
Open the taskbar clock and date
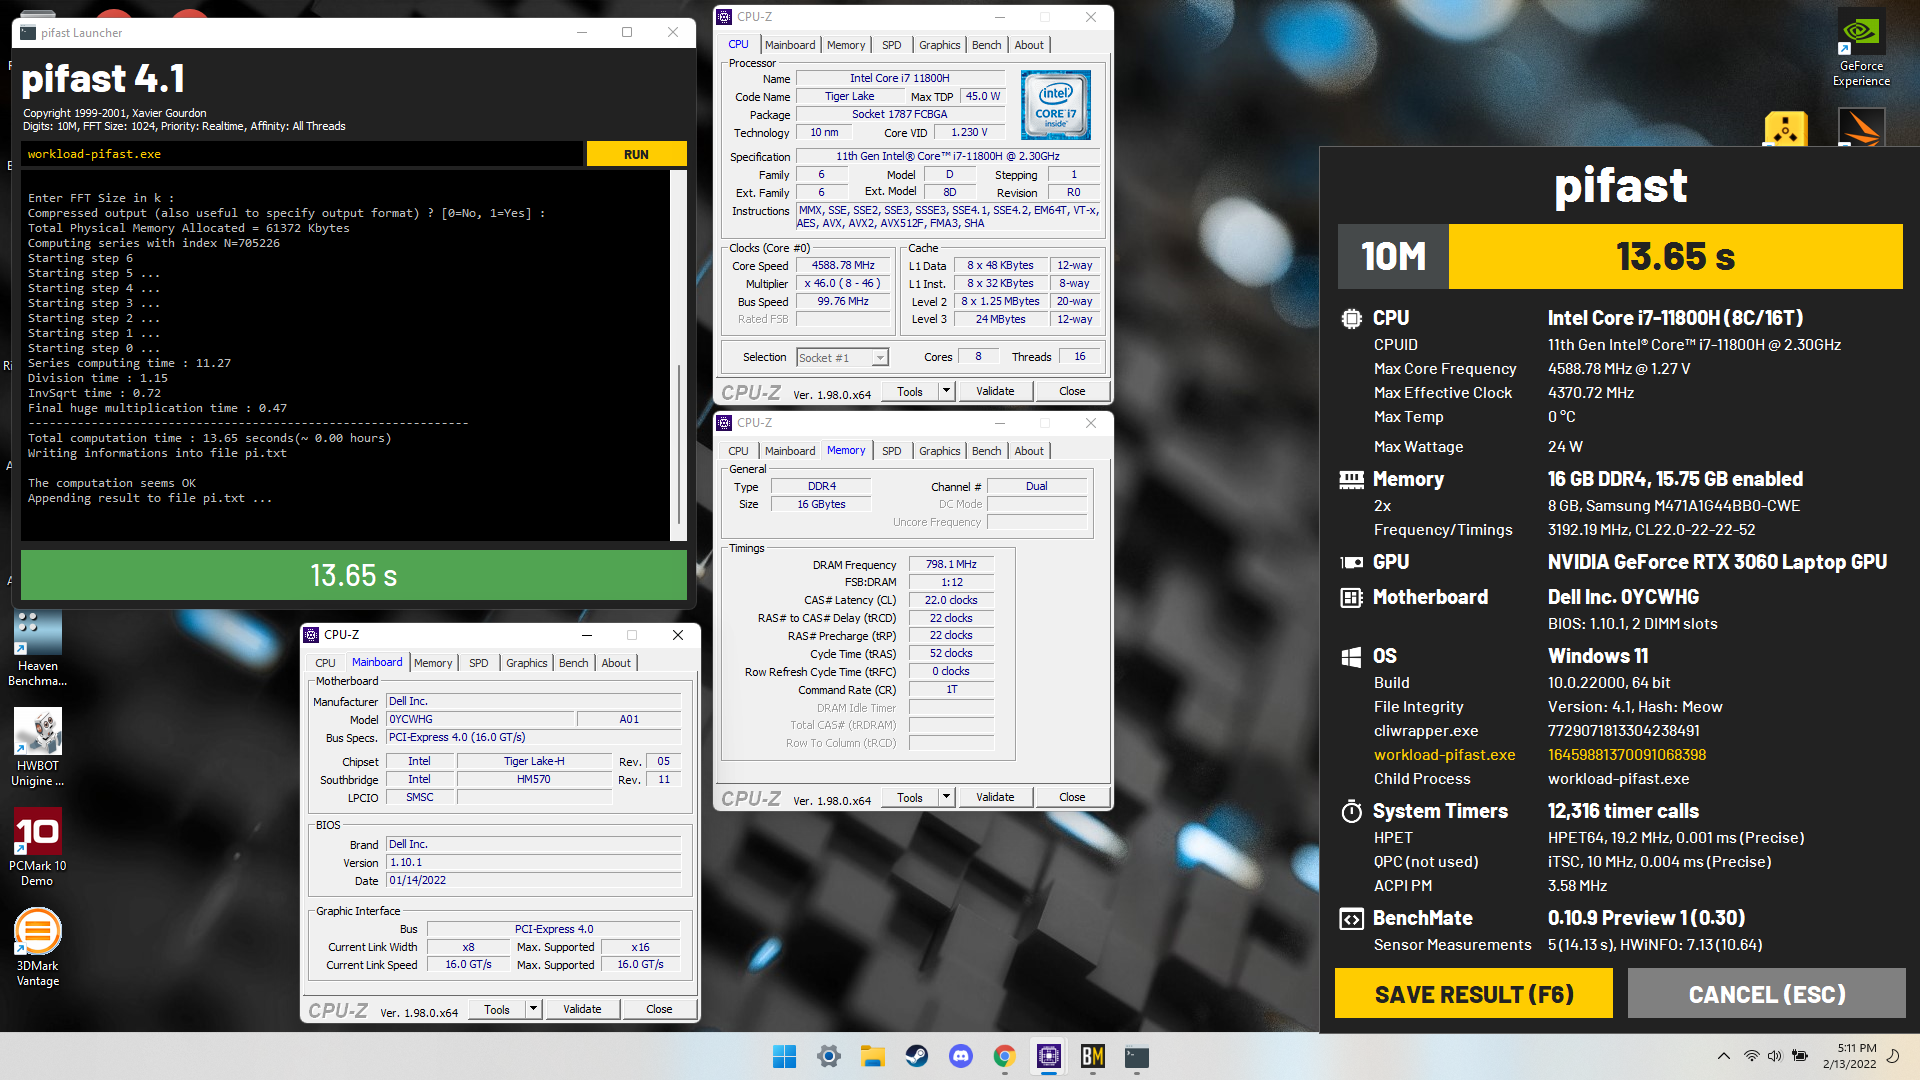coord(1849,1056)
